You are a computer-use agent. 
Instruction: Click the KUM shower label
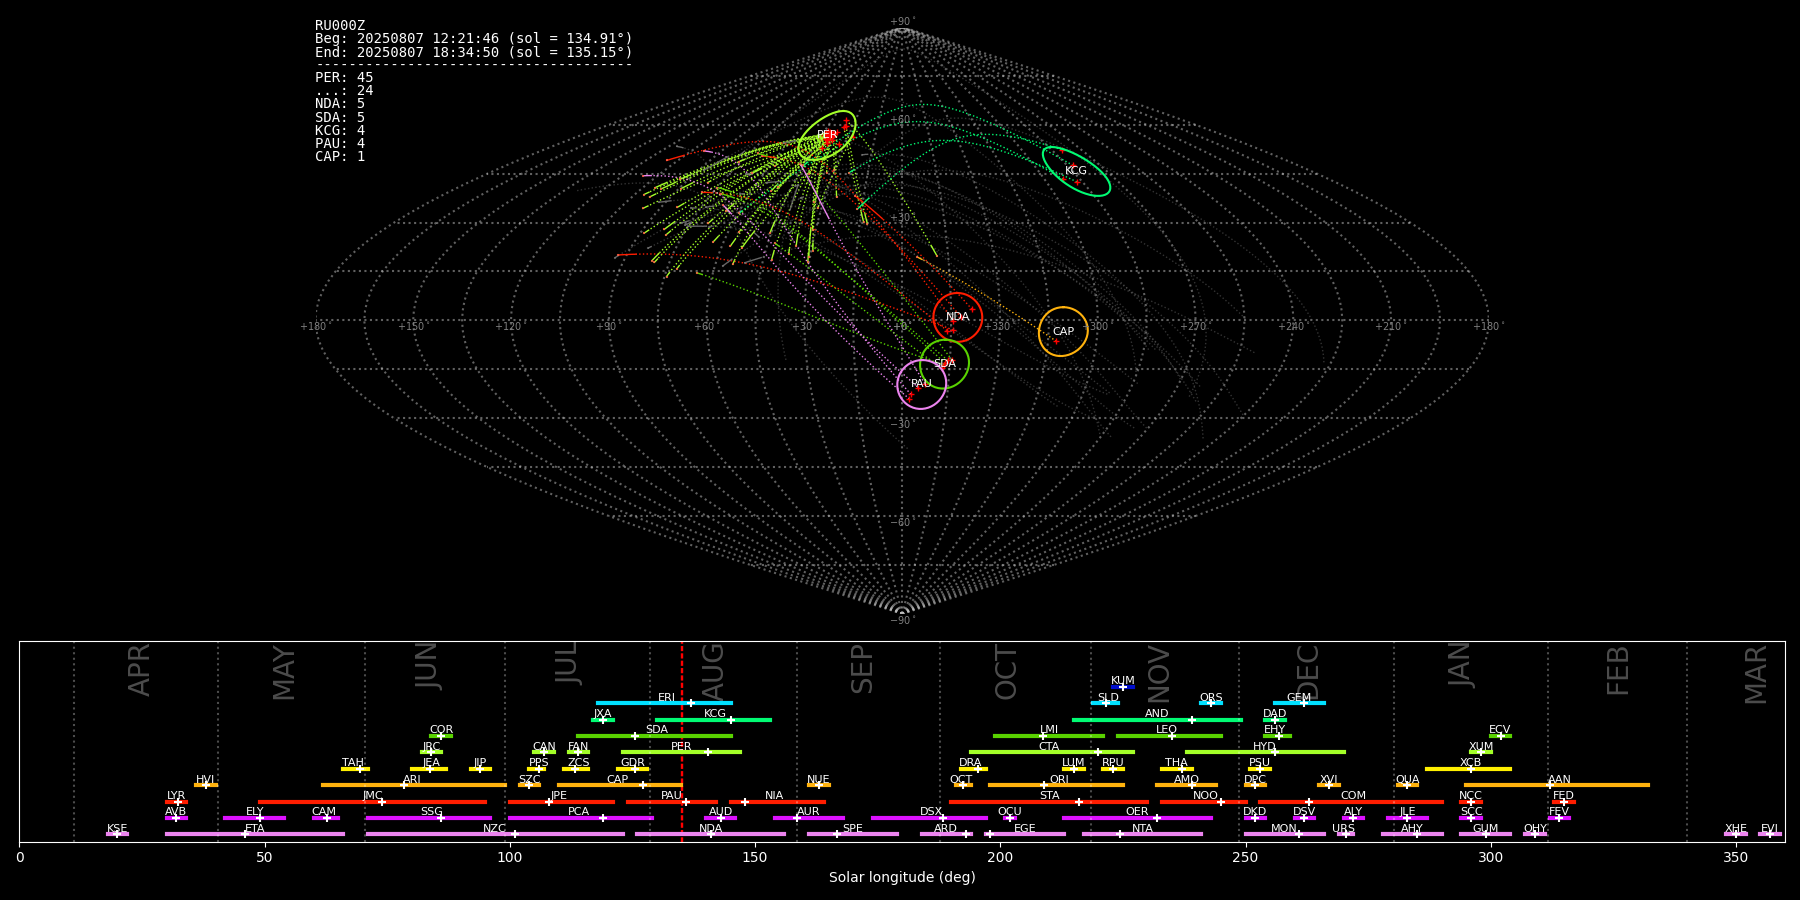(1123, 681)
